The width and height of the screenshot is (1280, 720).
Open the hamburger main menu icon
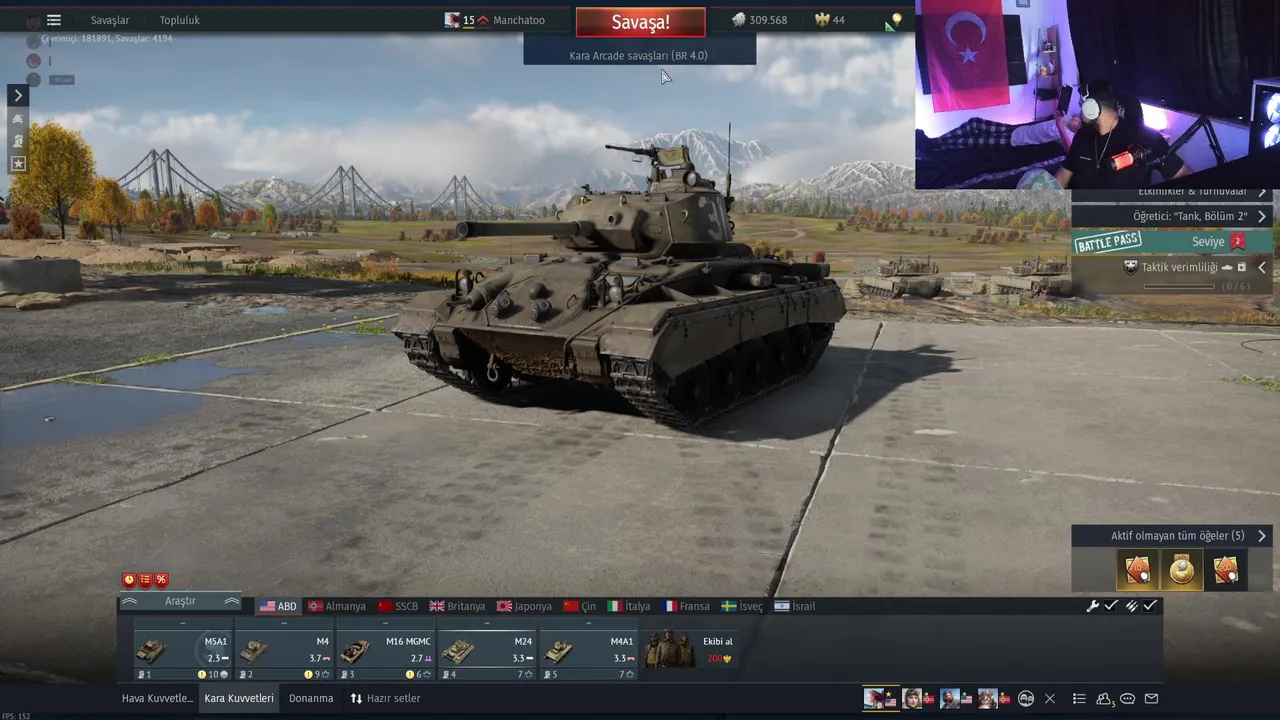pos(54,20)
